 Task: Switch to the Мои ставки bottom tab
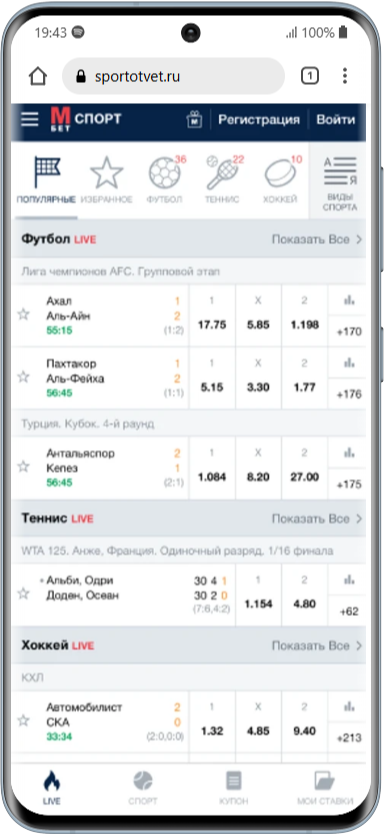325,788
